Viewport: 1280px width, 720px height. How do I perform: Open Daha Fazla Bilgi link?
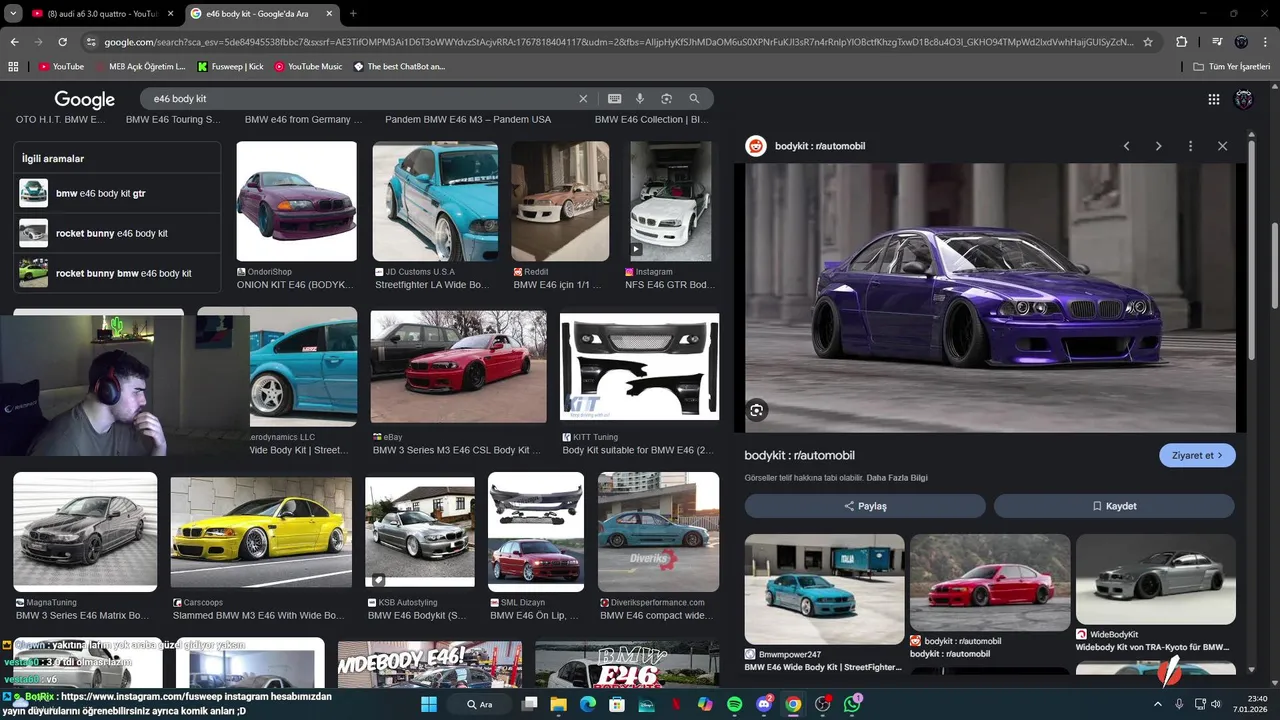tap(897, 478)
